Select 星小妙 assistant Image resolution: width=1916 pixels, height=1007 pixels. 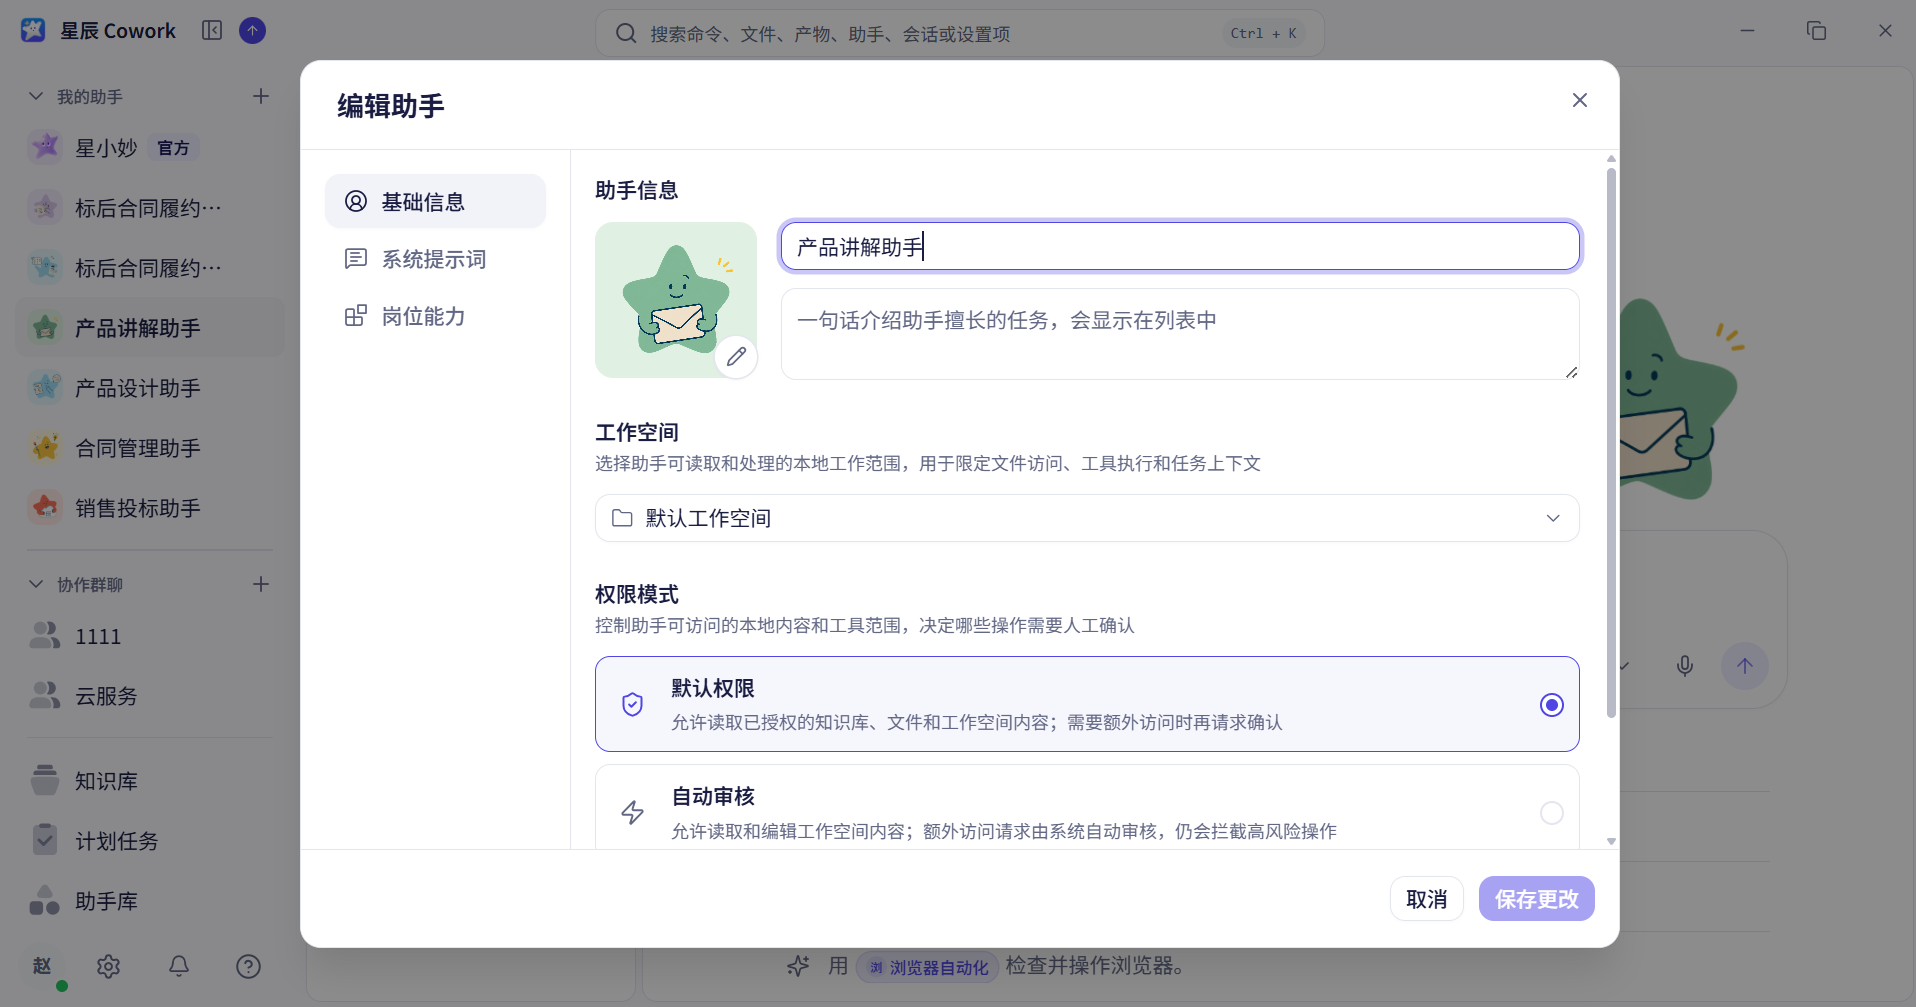point(150,148)
